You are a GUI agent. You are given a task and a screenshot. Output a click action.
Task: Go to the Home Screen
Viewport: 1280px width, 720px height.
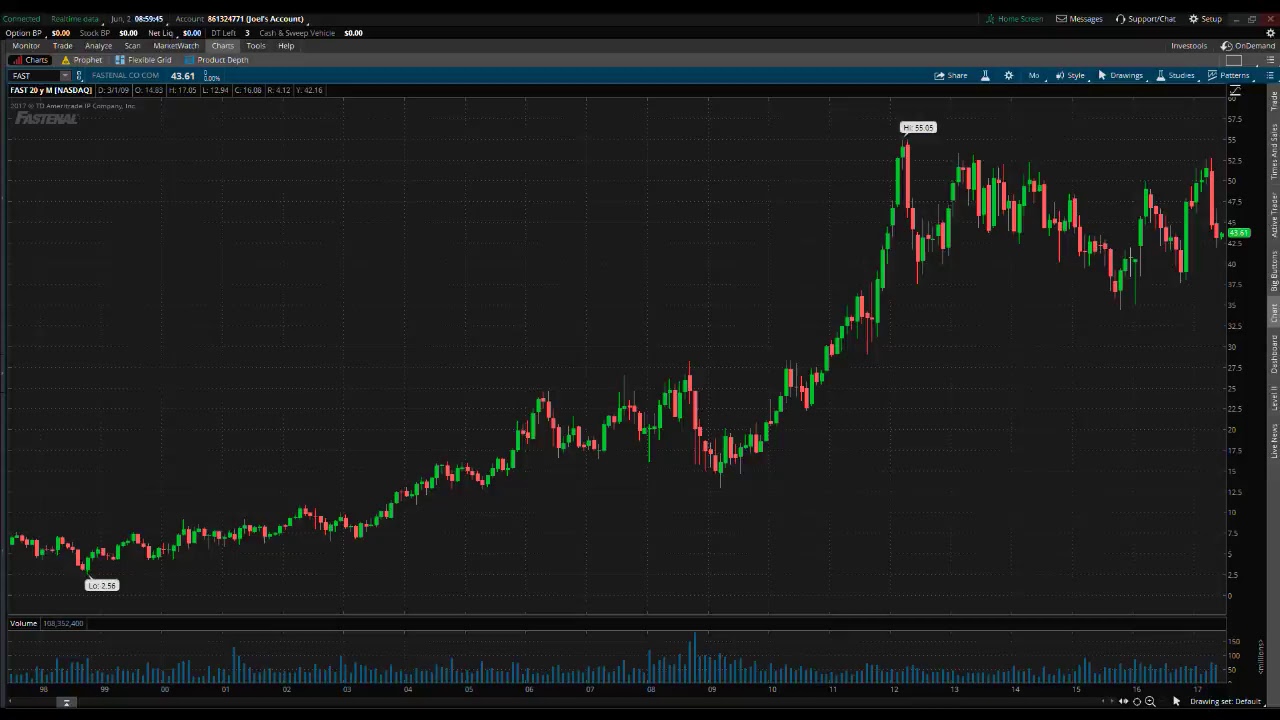click(x=1014, y=19)
